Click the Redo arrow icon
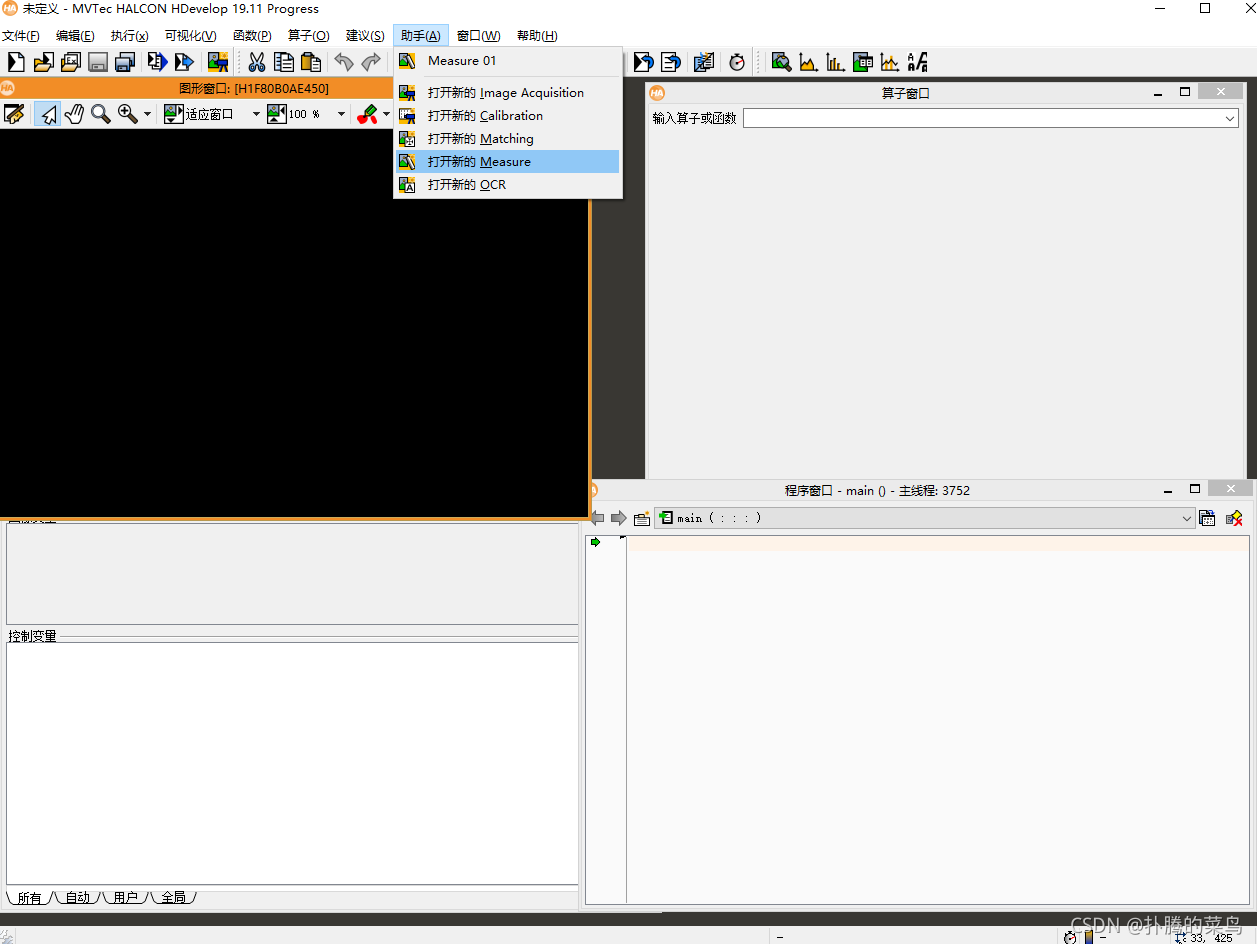Screen dimensions: 1257x944 point(371,62)
